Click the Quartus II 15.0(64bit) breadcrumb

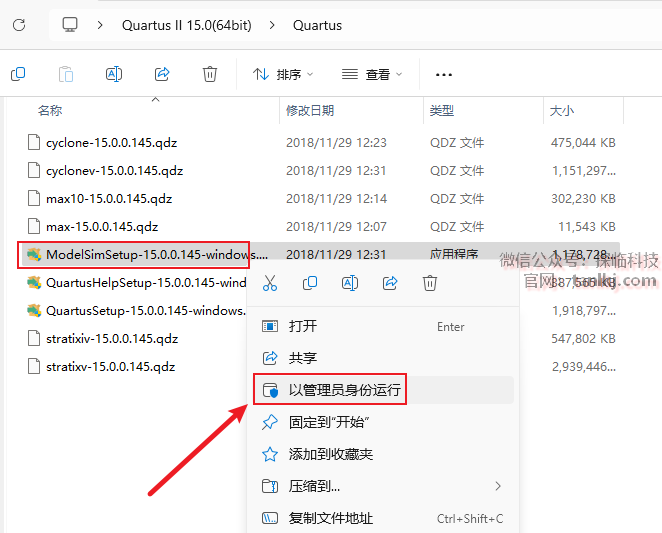pos(187,25)
